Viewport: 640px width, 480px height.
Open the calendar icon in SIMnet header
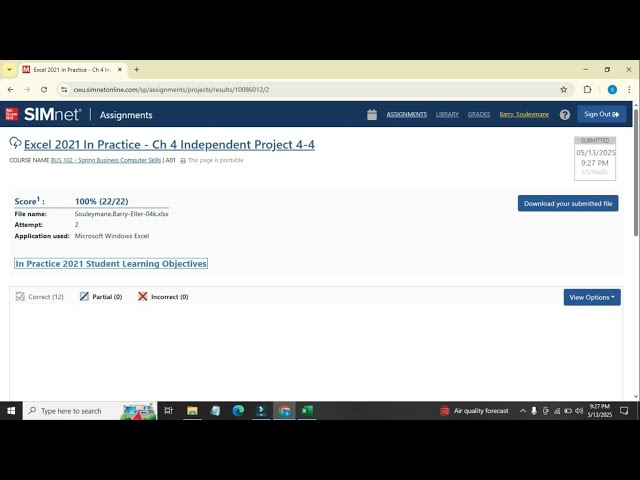(372, 115)
